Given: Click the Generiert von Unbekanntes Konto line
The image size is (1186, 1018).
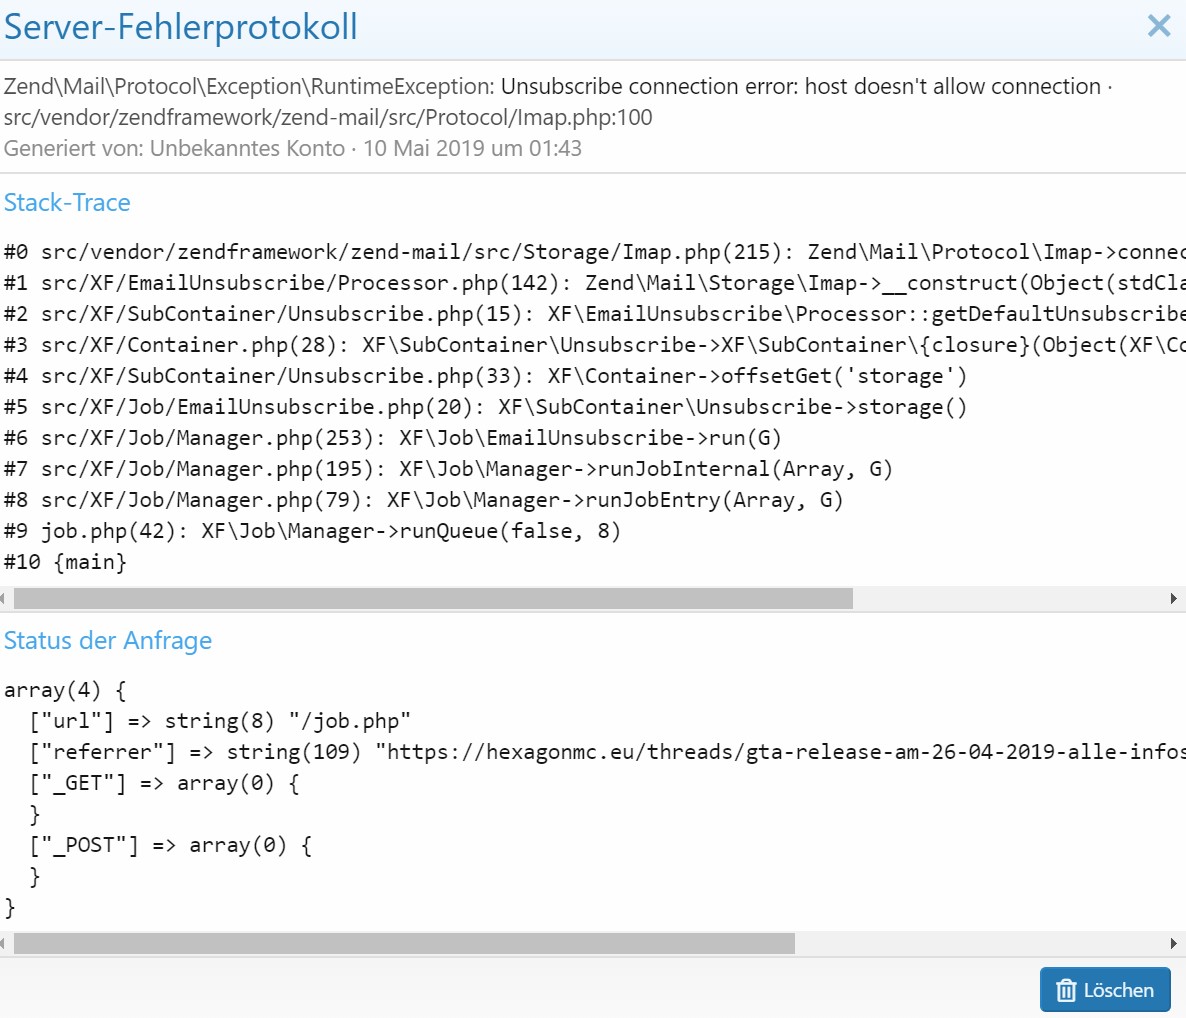Looking at the screenshot, I should coord(292,149).
